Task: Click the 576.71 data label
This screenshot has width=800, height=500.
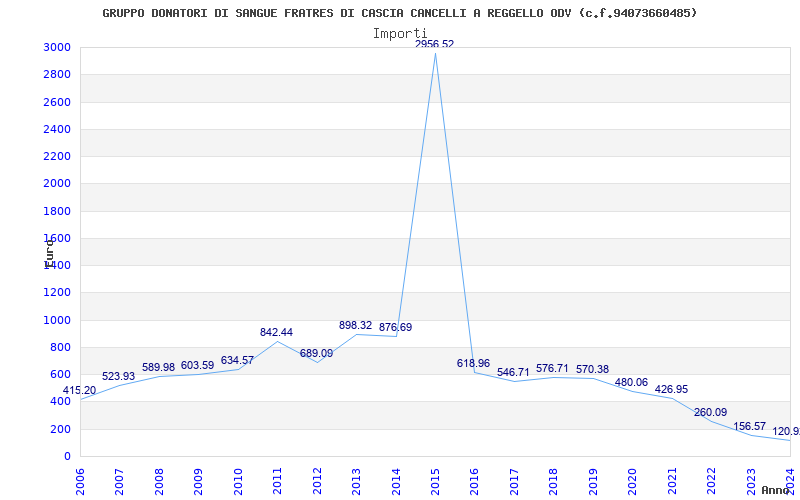Action: tap(552, 368)
